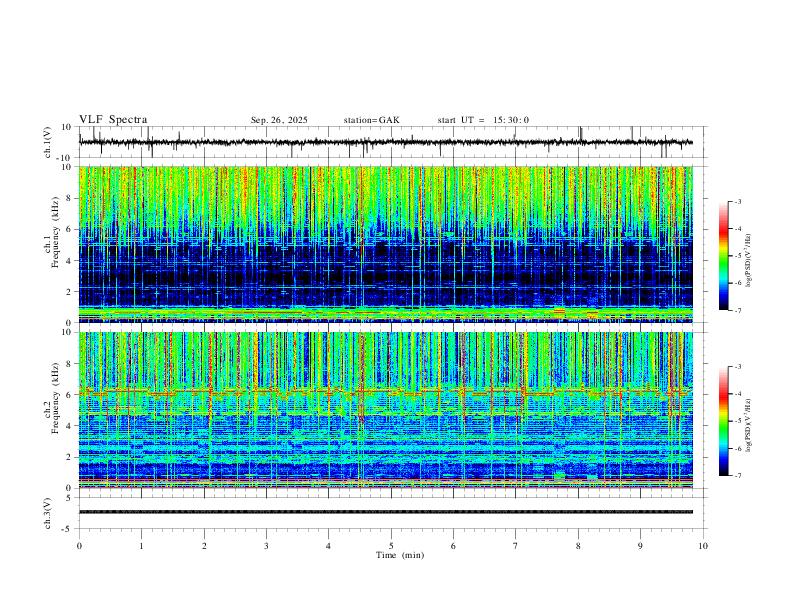The width and height of the screenshot is (792, 612).
Task: Click the ch.2 color bar log(PSD) label
Action: (749, 426)
